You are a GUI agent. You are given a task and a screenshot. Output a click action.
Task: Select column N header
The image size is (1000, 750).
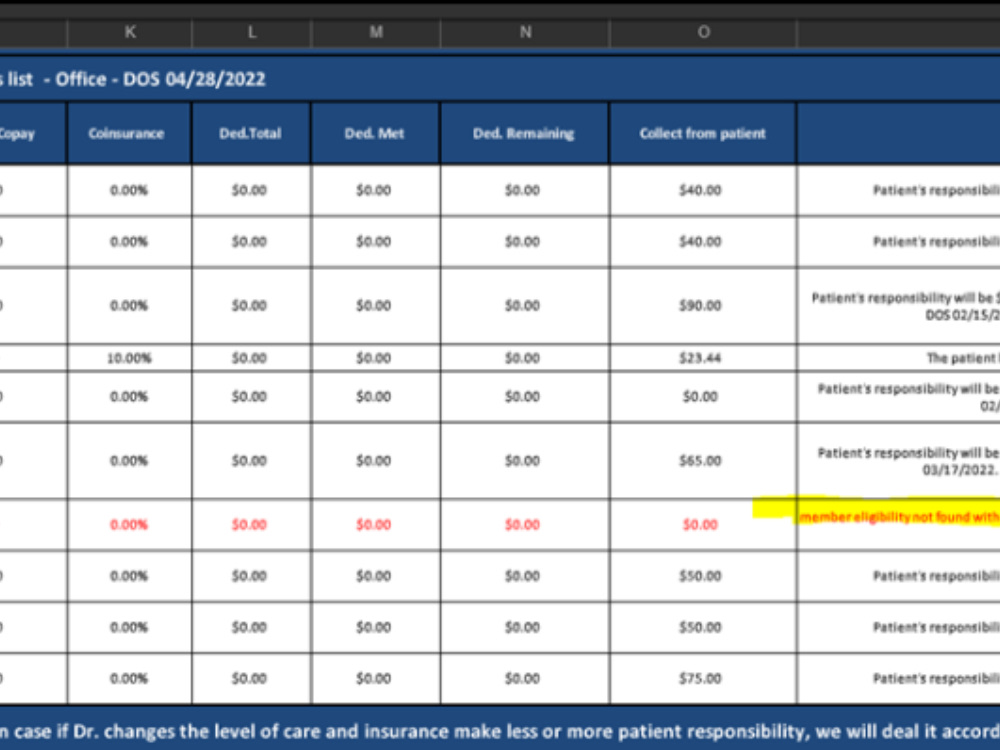[x=525, y=33]
